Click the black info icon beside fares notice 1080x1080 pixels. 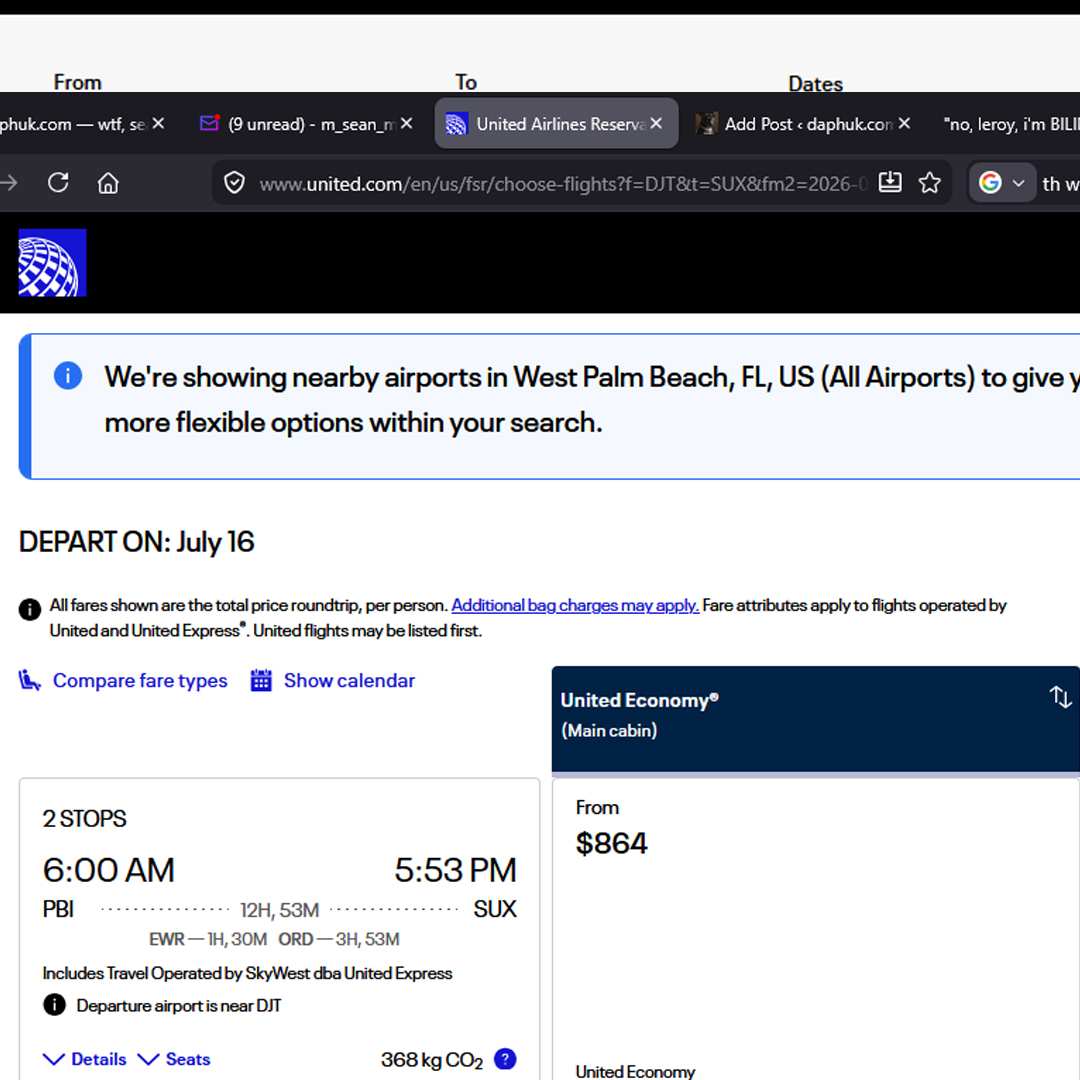30,609
